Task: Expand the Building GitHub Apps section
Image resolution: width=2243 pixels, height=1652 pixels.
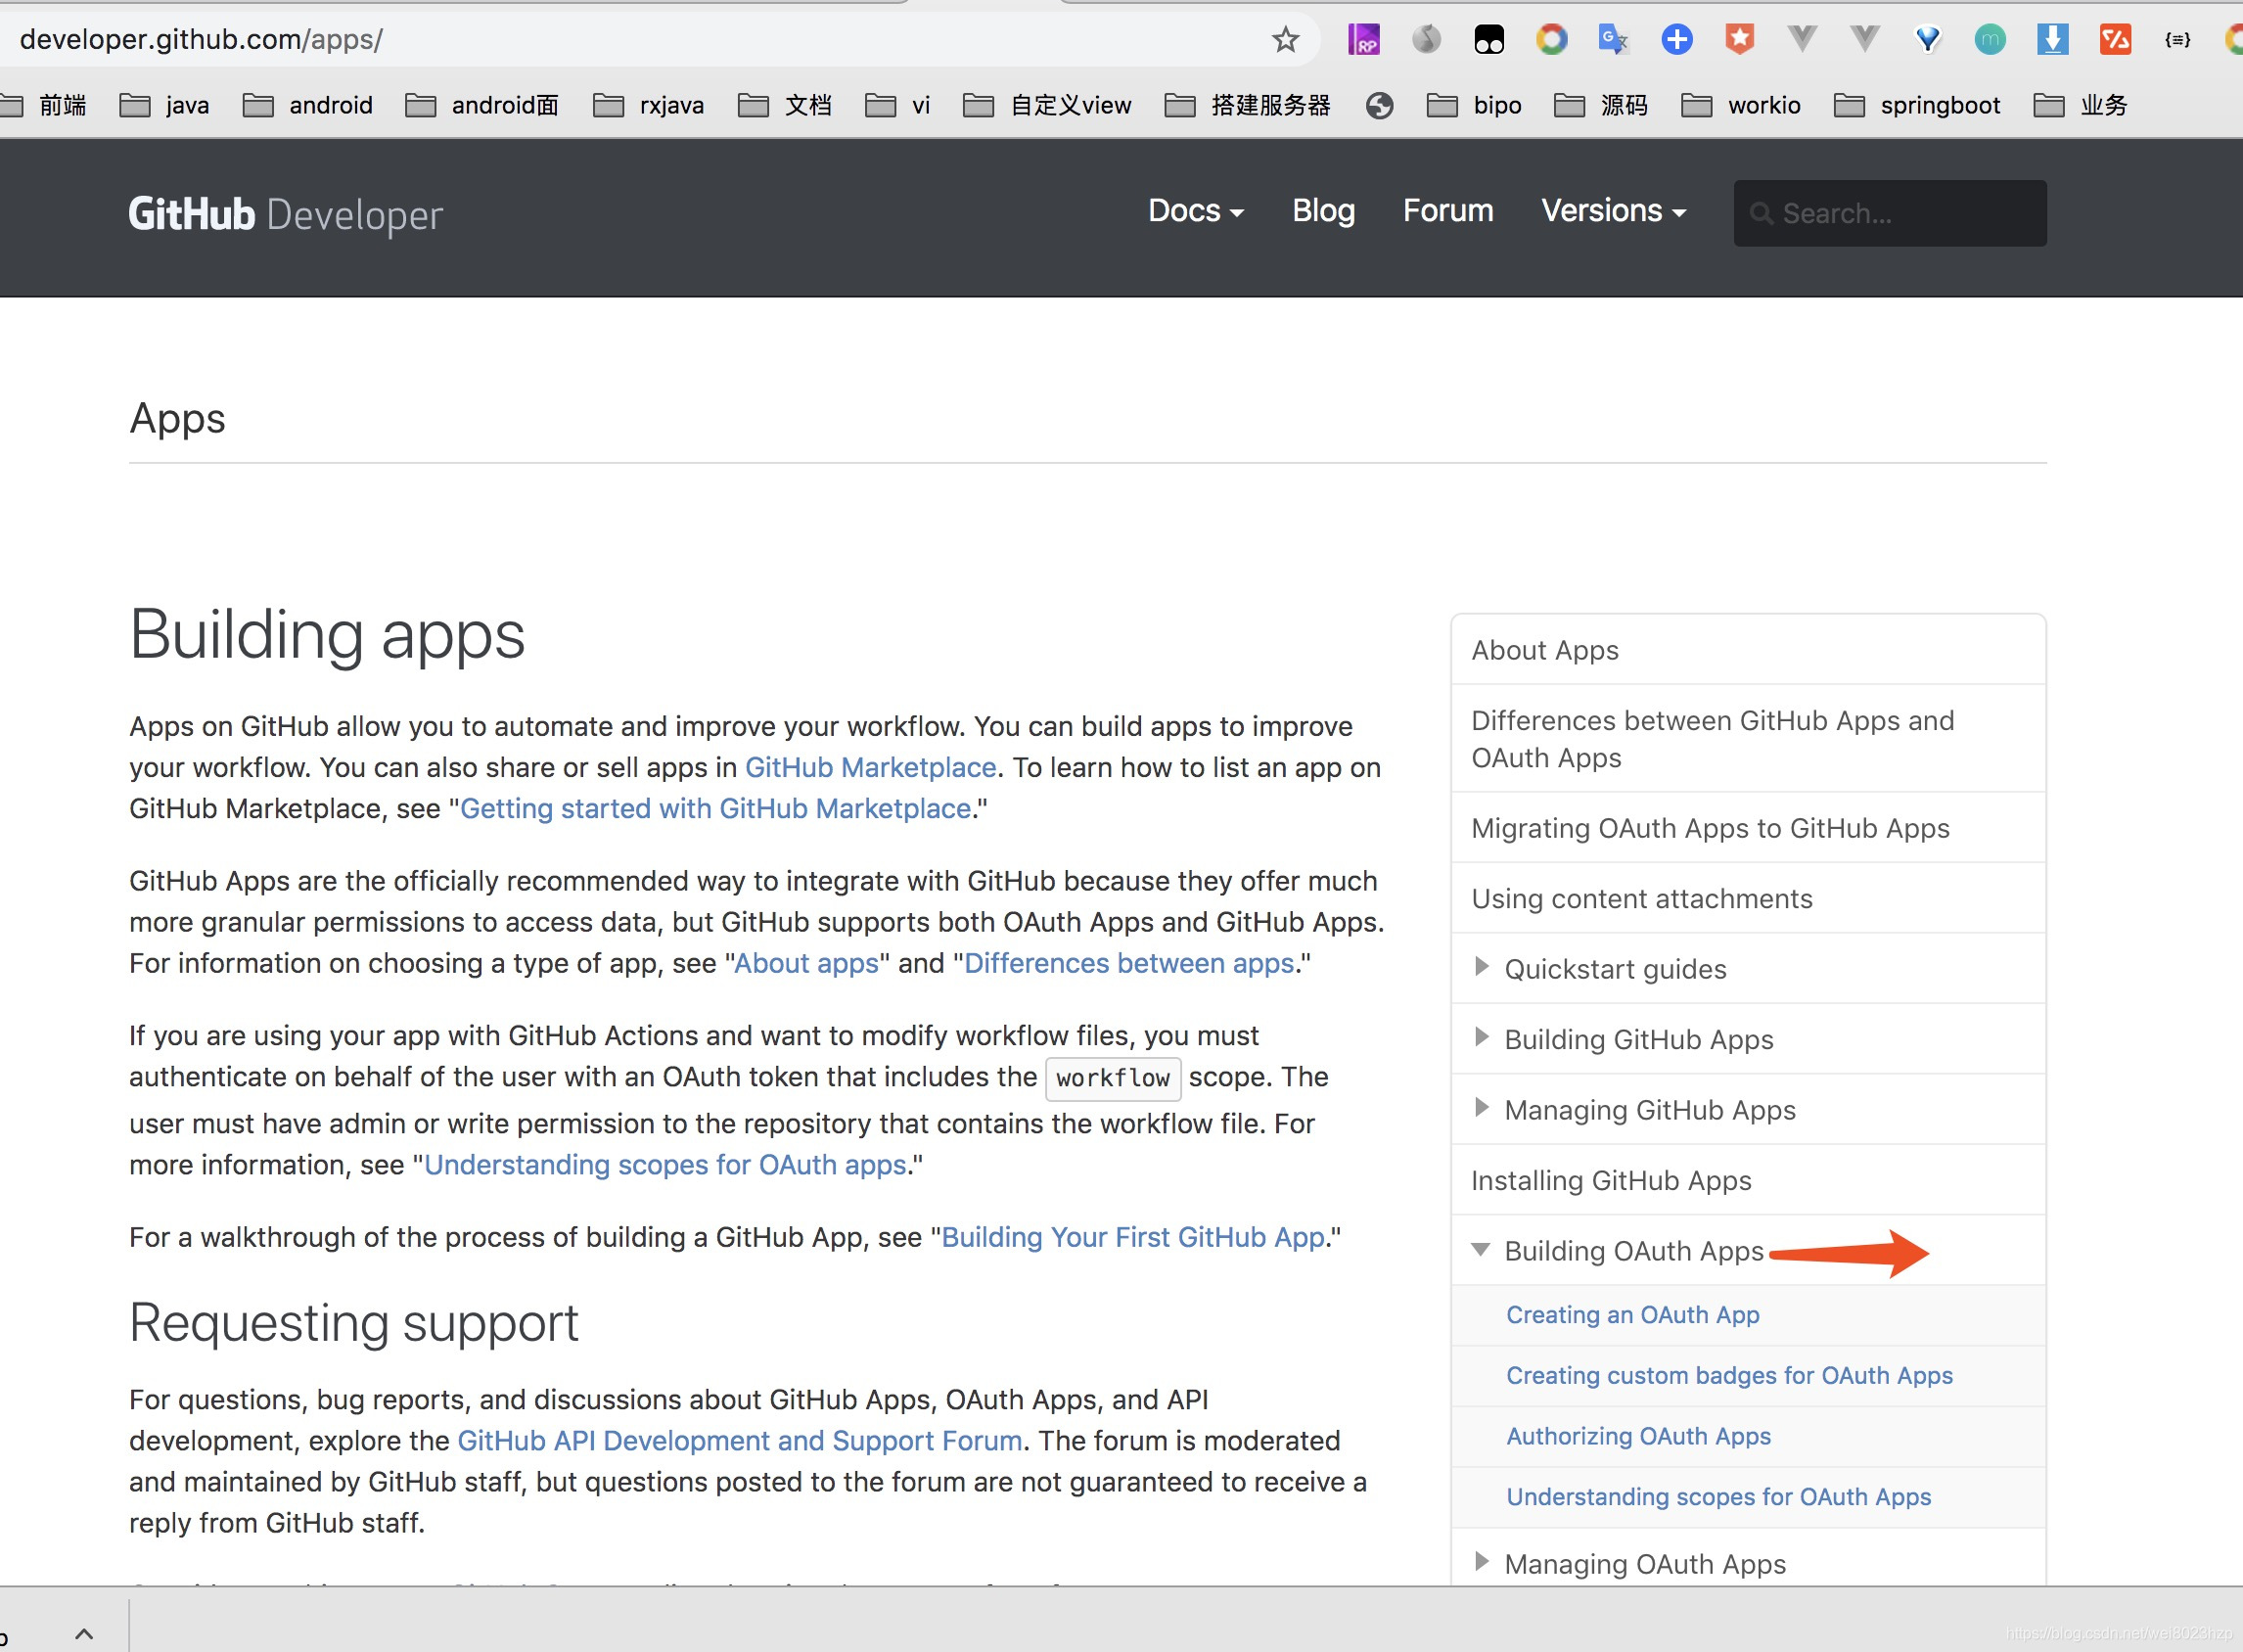Action: coord(1482,1037)
